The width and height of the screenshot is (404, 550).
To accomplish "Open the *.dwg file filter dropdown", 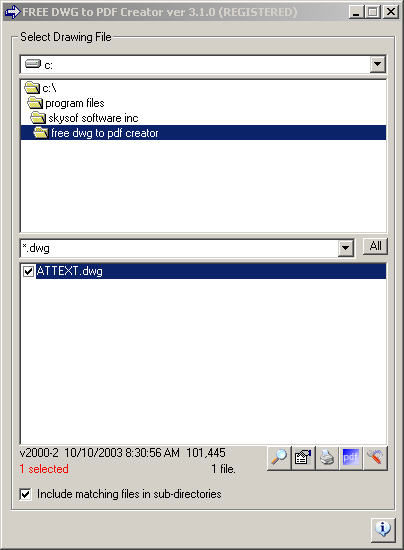I will [345, 248].
